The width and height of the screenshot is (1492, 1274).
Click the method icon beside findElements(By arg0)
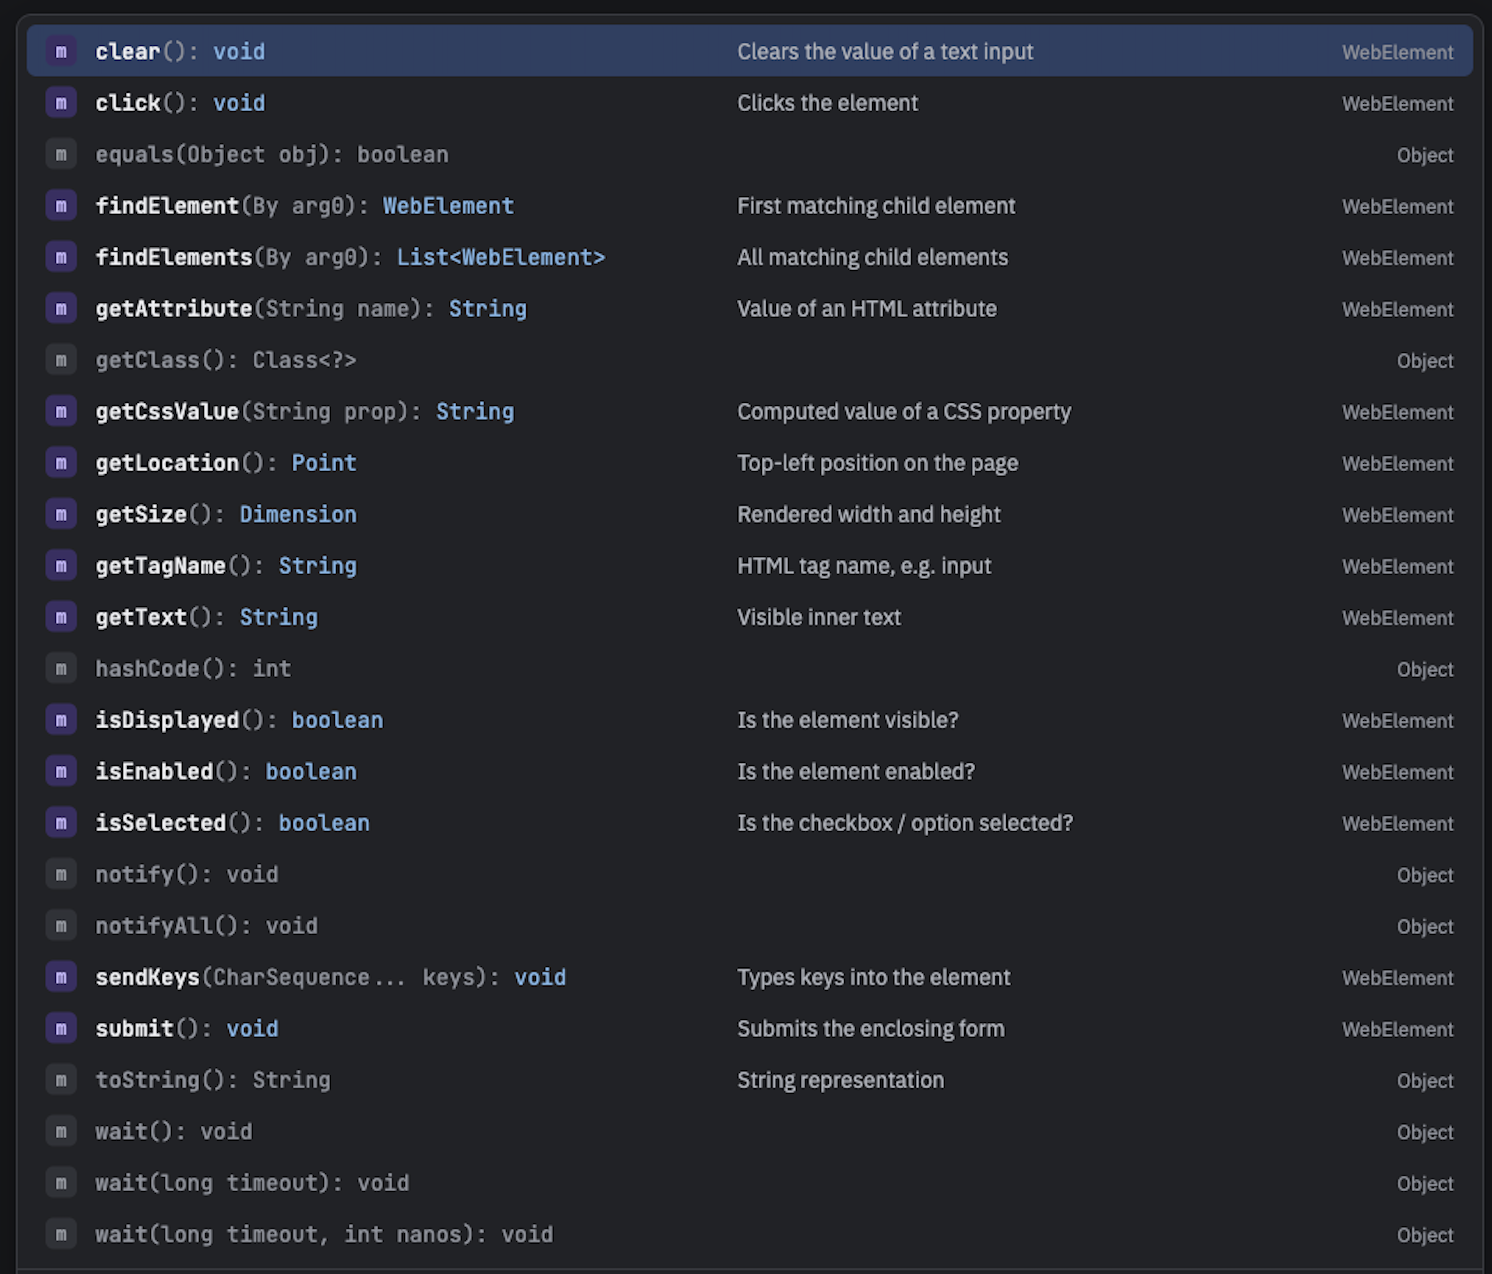point(61,257)
